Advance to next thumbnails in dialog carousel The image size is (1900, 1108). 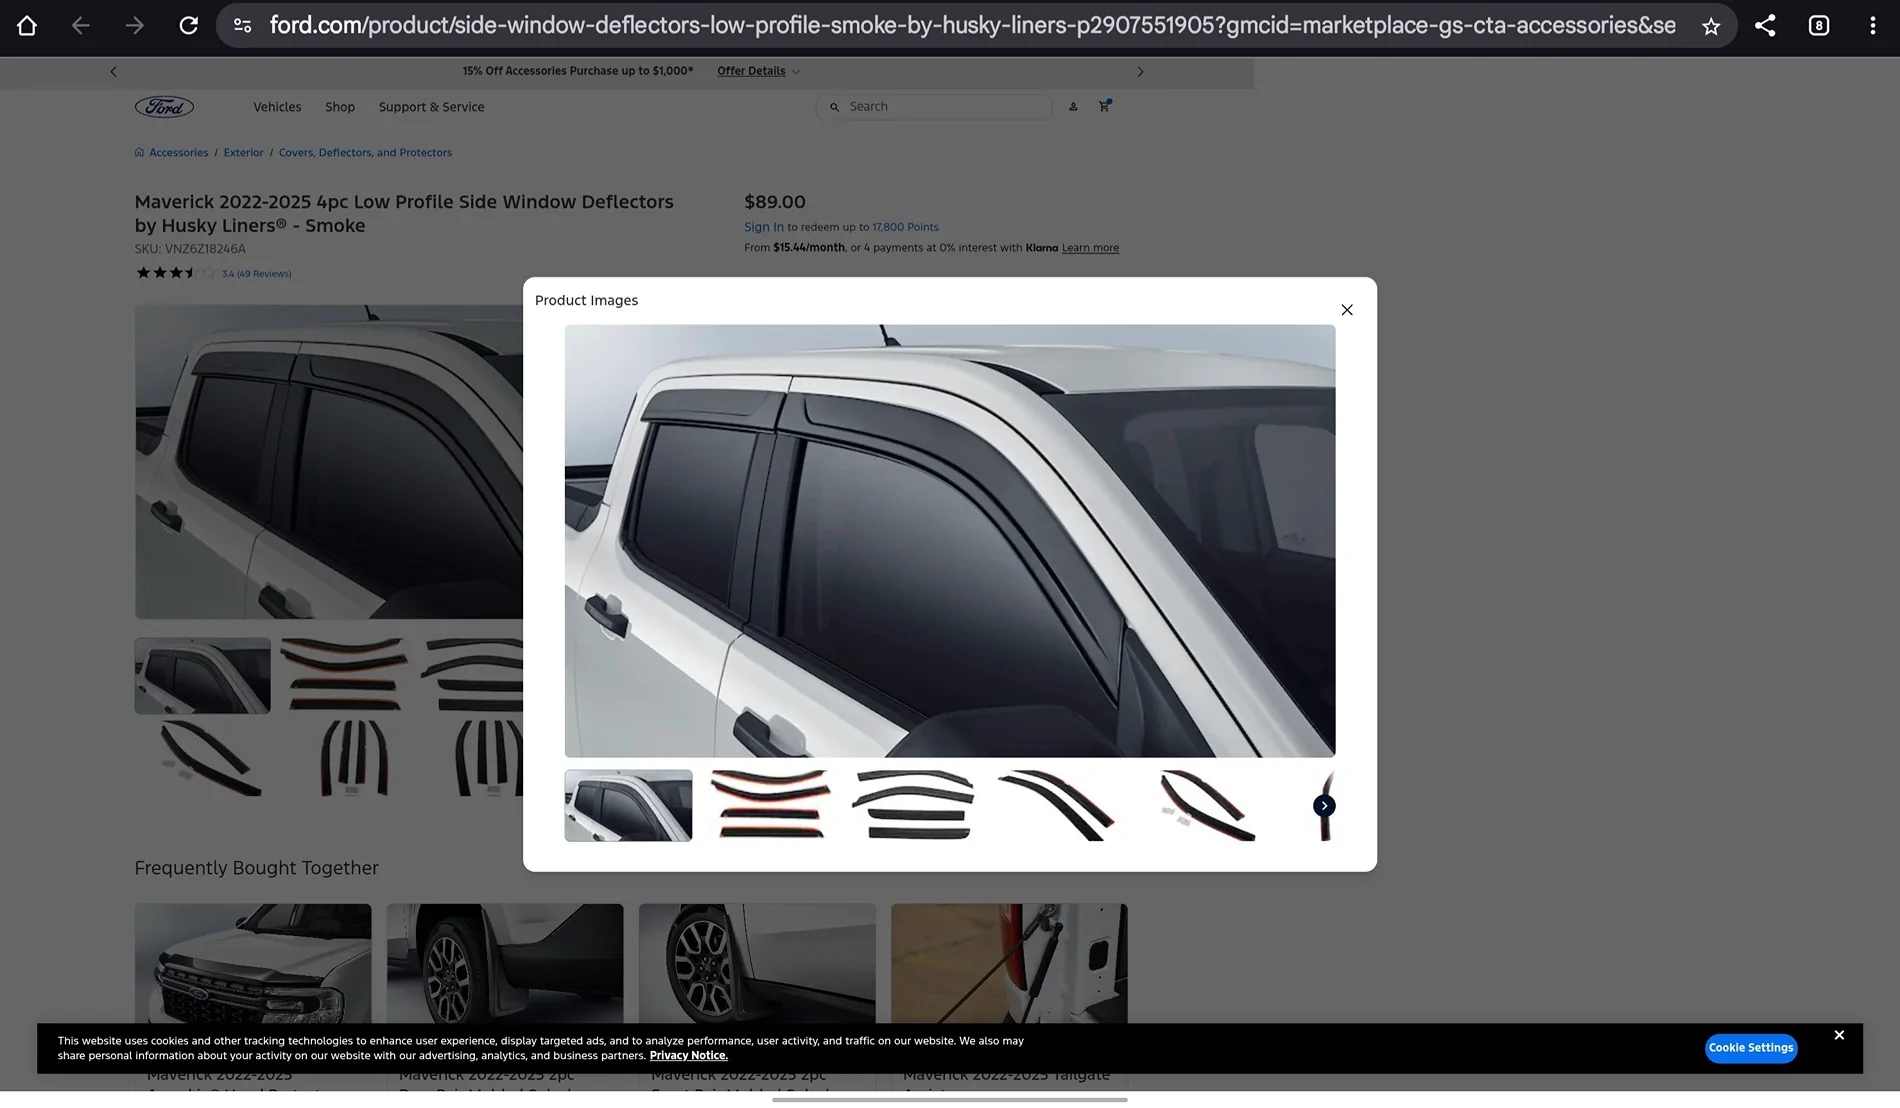(x=1324, y=806)
